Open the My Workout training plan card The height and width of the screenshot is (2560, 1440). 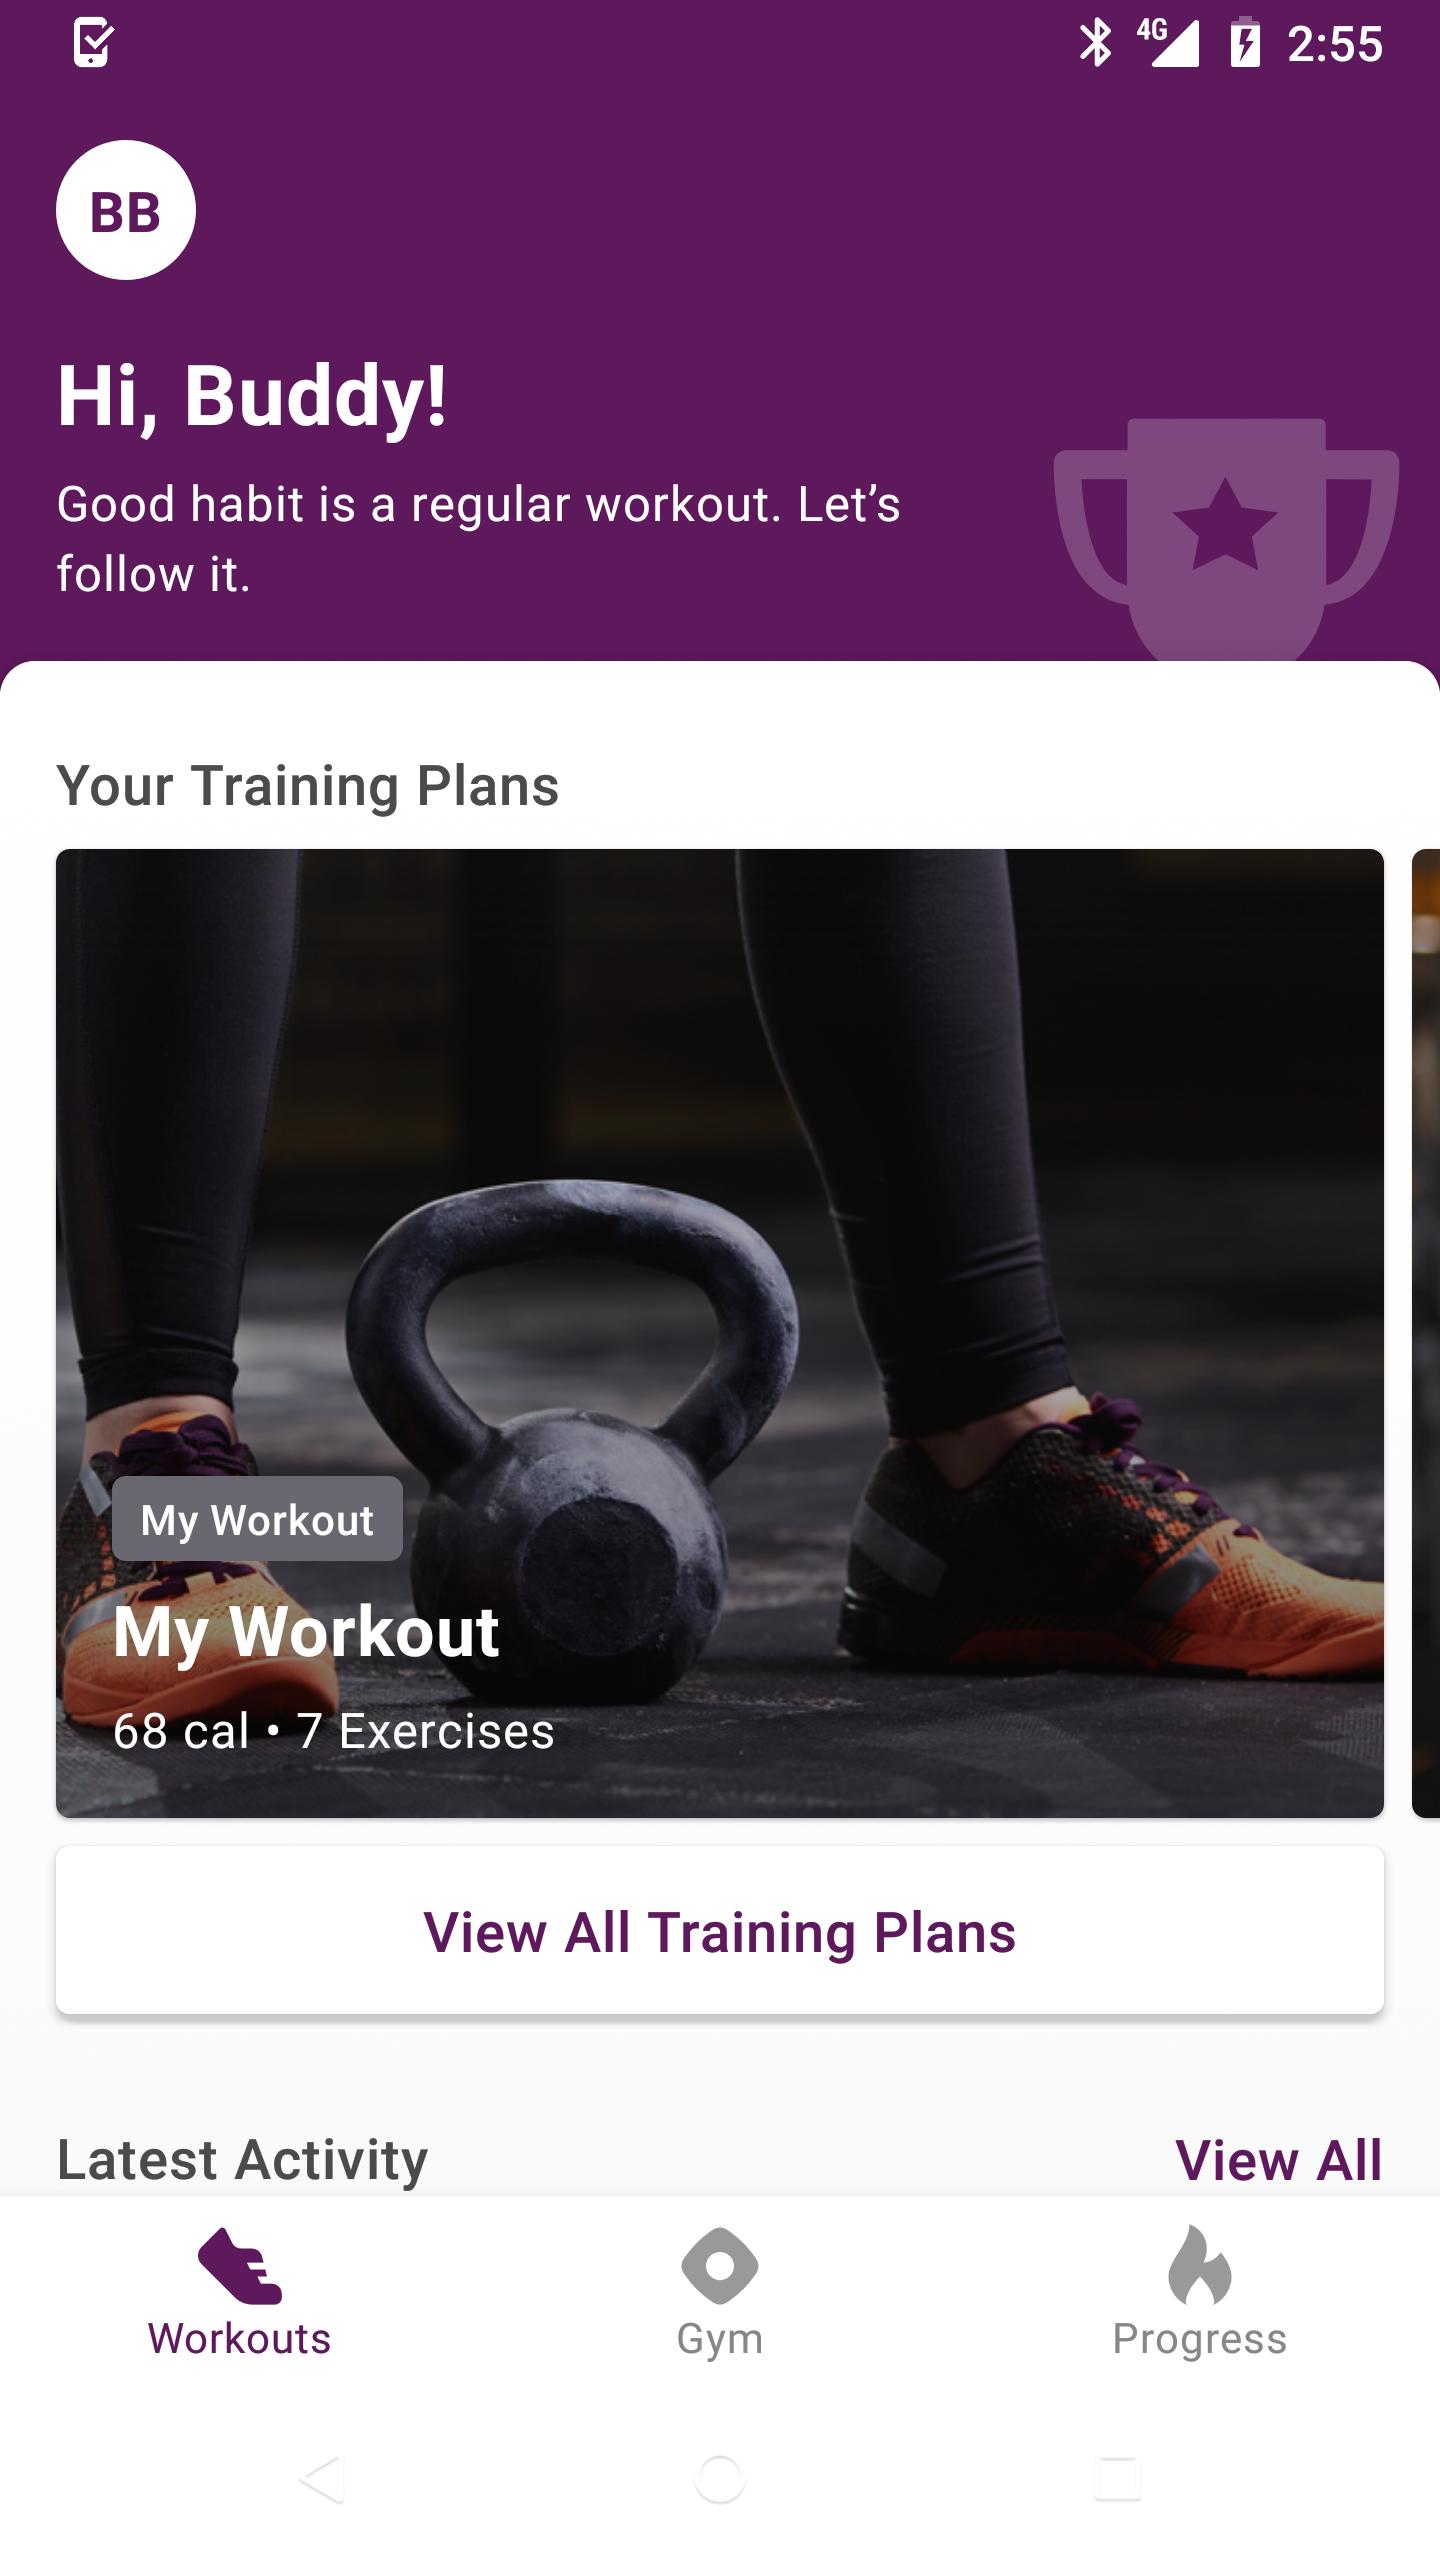pos(720,1333)
